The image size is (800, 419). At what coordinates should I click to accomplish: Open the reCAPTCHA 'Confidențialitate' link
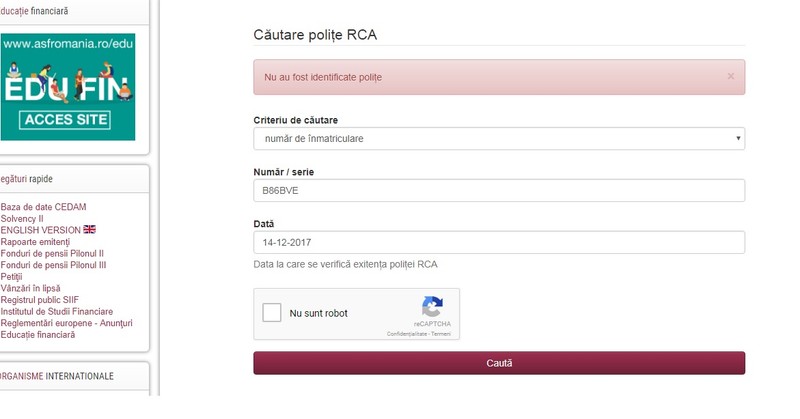407,334
